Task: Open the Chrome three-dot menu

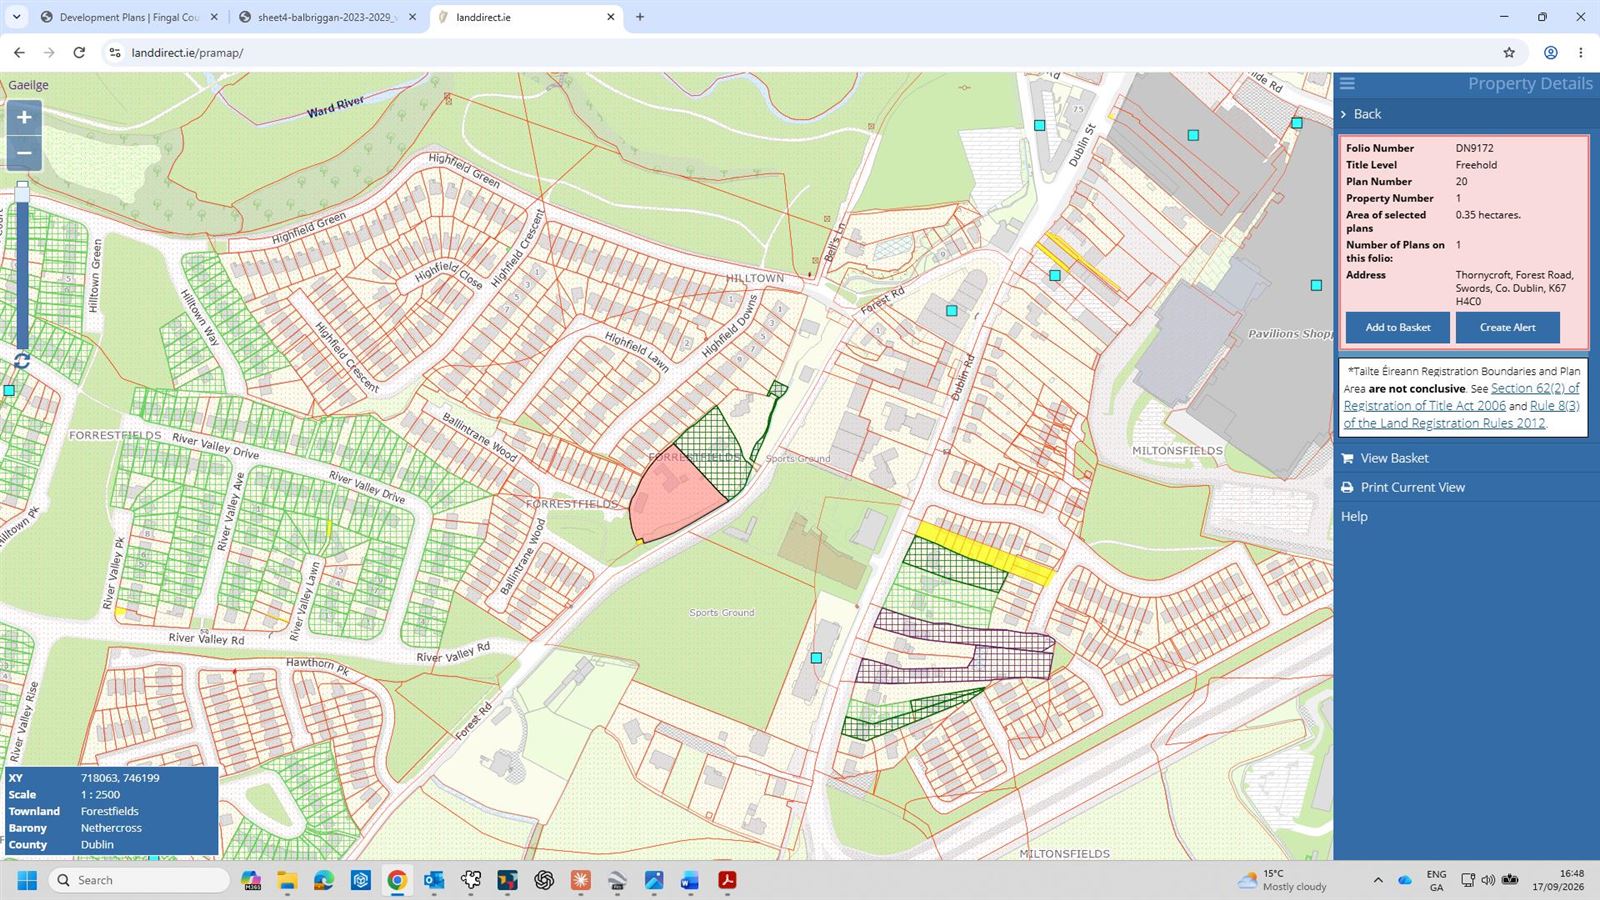Action: point(1581,53)
